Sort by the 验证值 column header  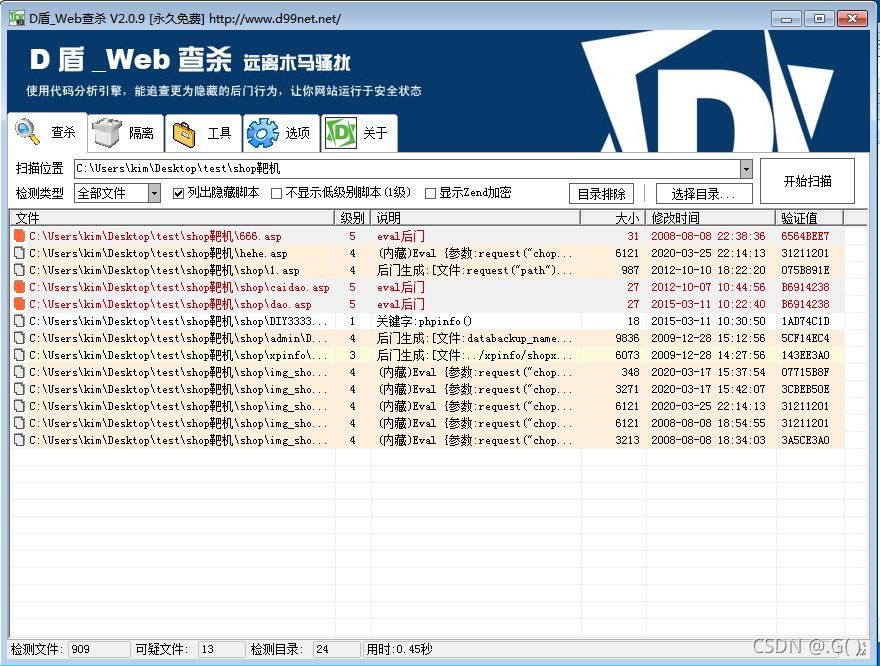point(810,218)
